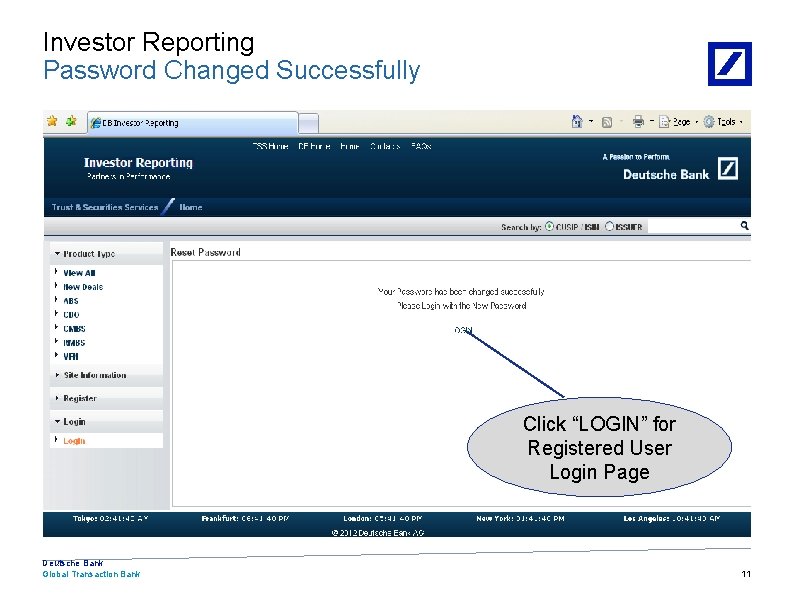Expand the Register section
The height and width of the screenshot is (597, 794).
(x=106, y=399)
